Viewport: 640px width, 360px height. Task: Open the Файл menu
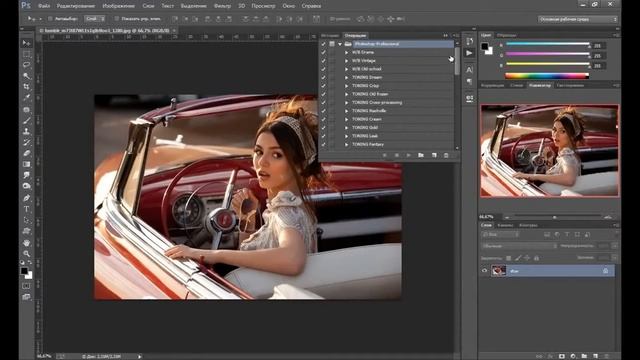click(x=44, y=6)
